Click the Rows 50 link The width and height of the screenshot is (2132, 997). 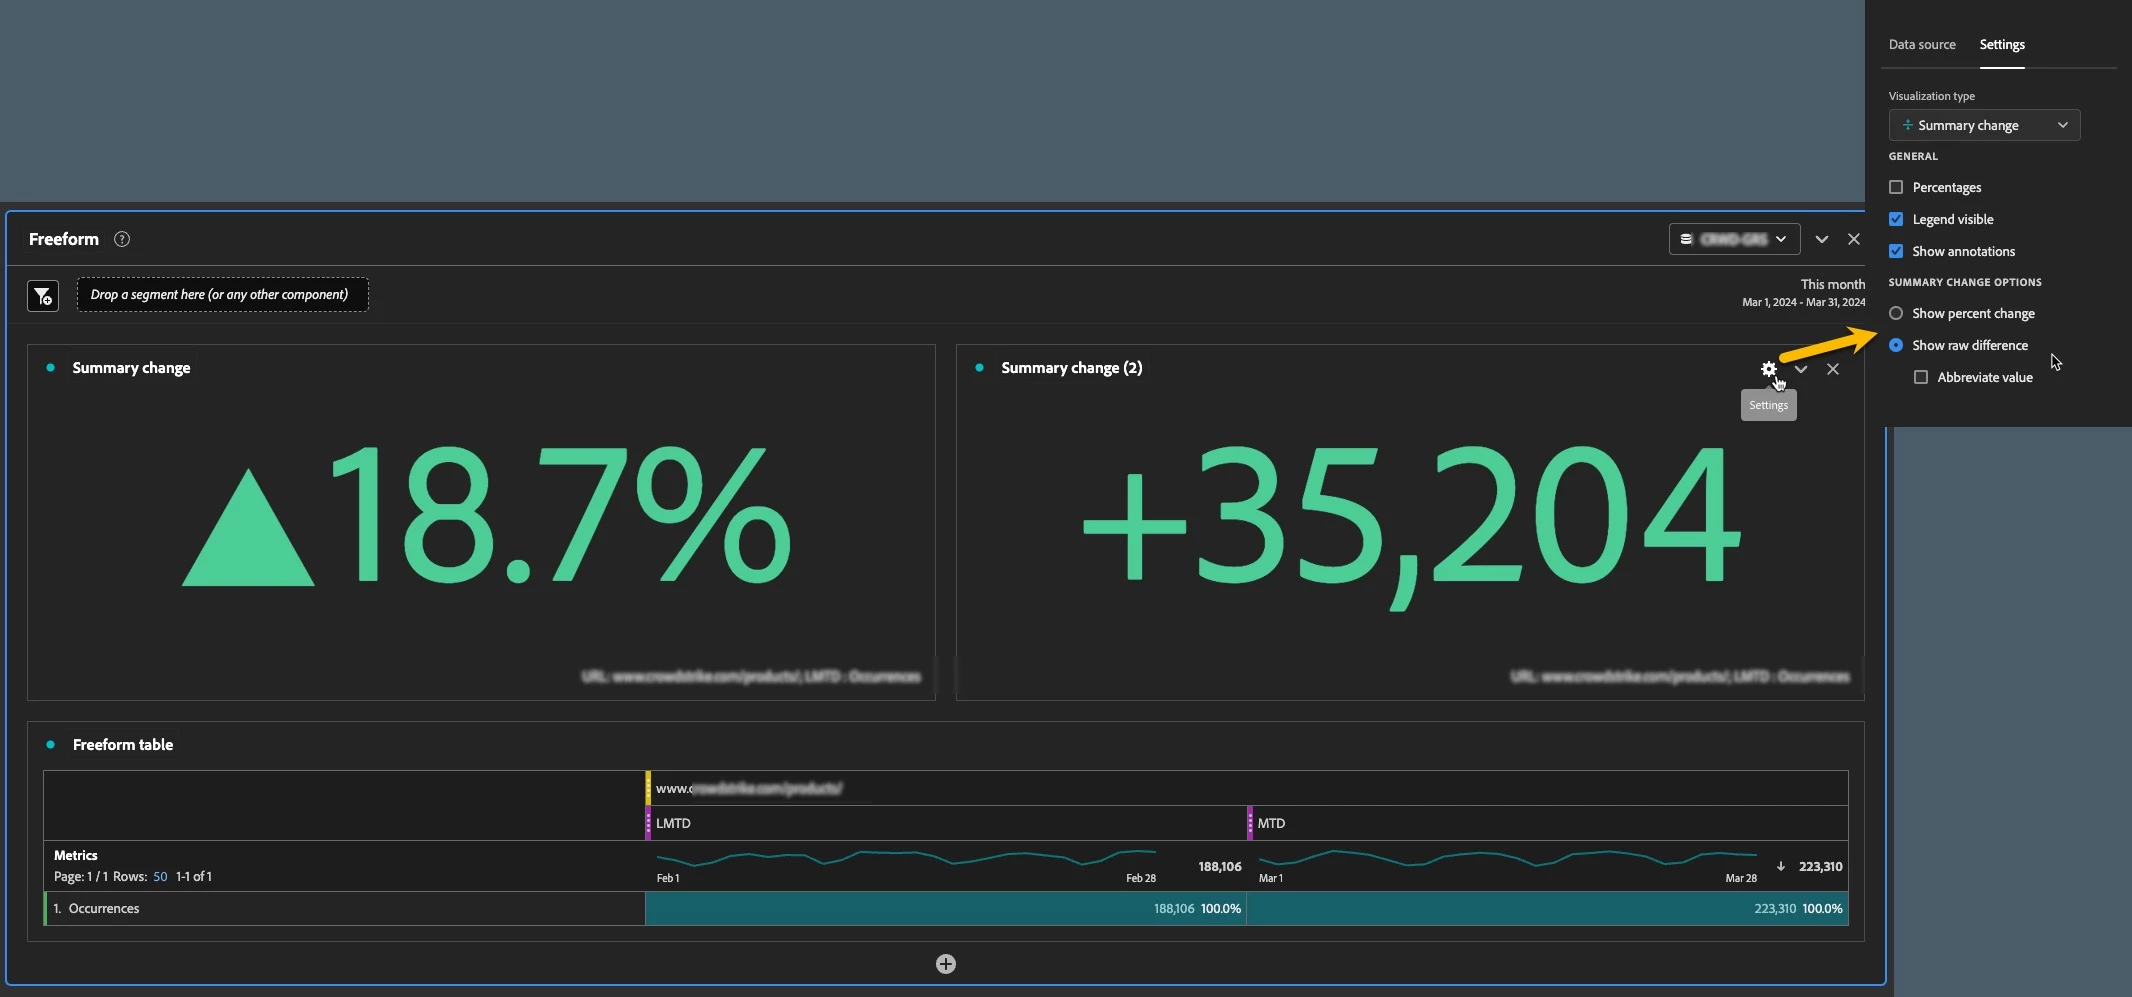(160, 877)
